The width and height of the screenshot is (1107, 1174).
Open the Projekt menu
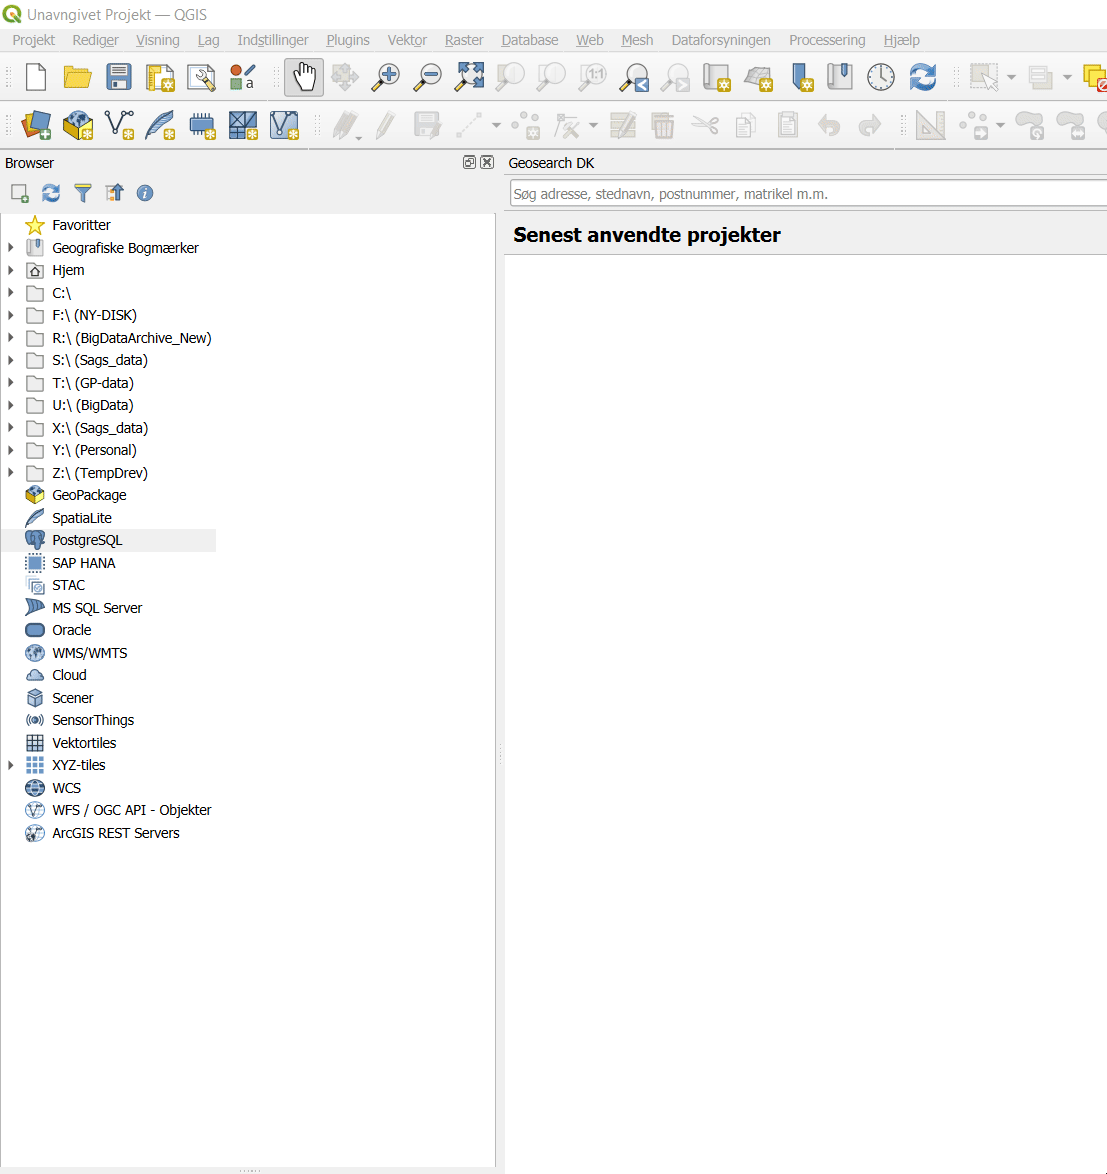point(34,40)
